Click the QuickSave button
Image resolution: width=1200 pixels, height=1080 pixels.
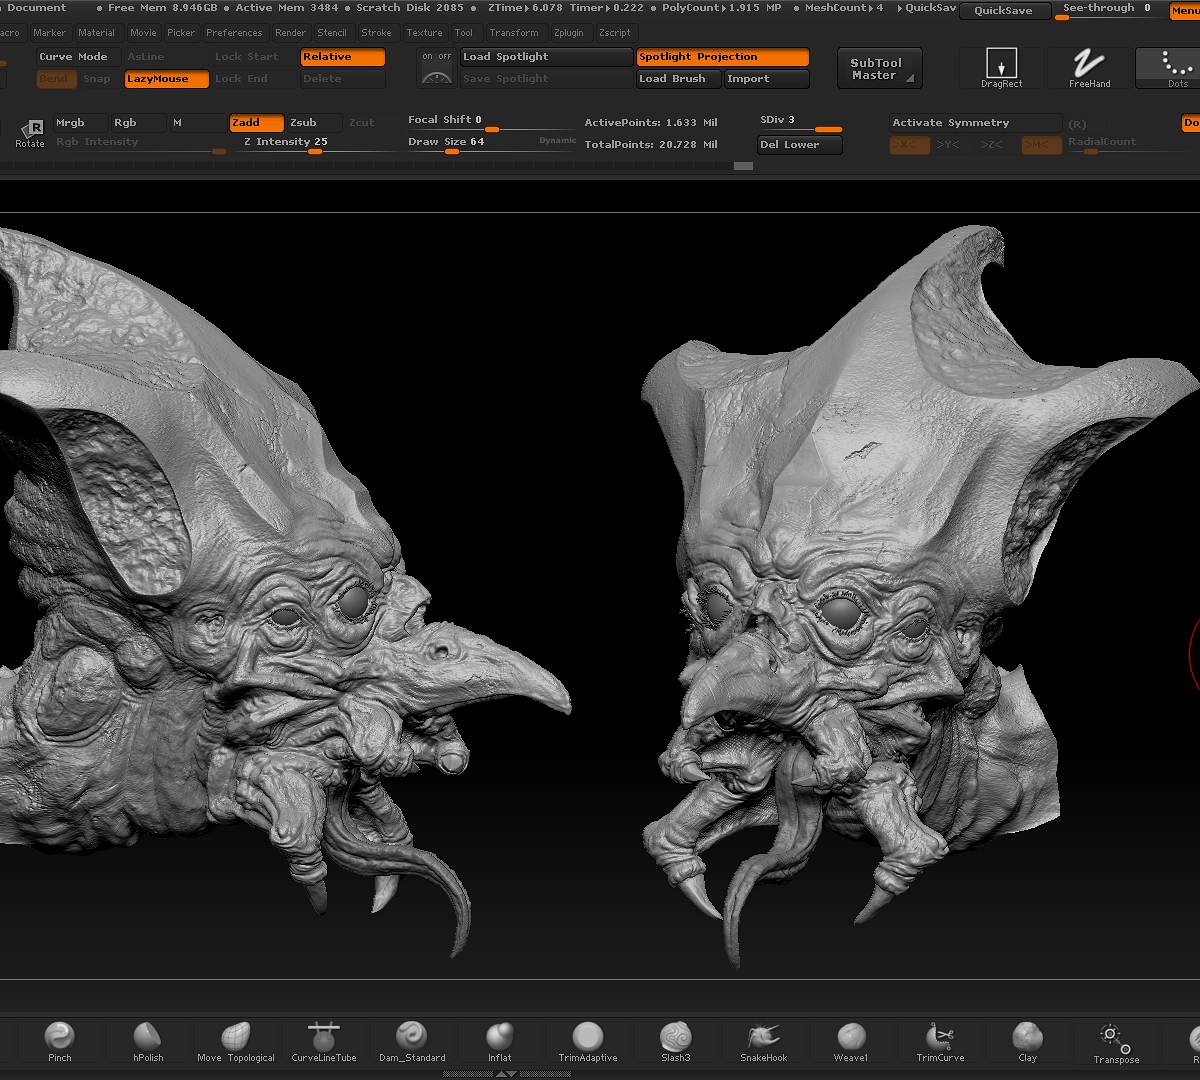[x=1004, y=11]
